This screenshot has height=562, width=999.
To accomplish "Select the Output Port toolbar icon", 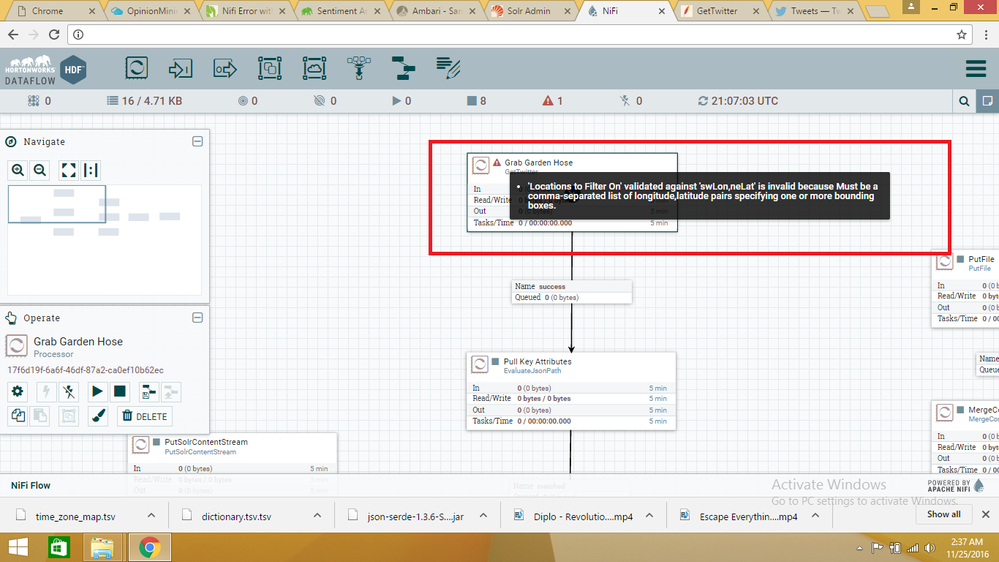I will click(x=225, y=68).
